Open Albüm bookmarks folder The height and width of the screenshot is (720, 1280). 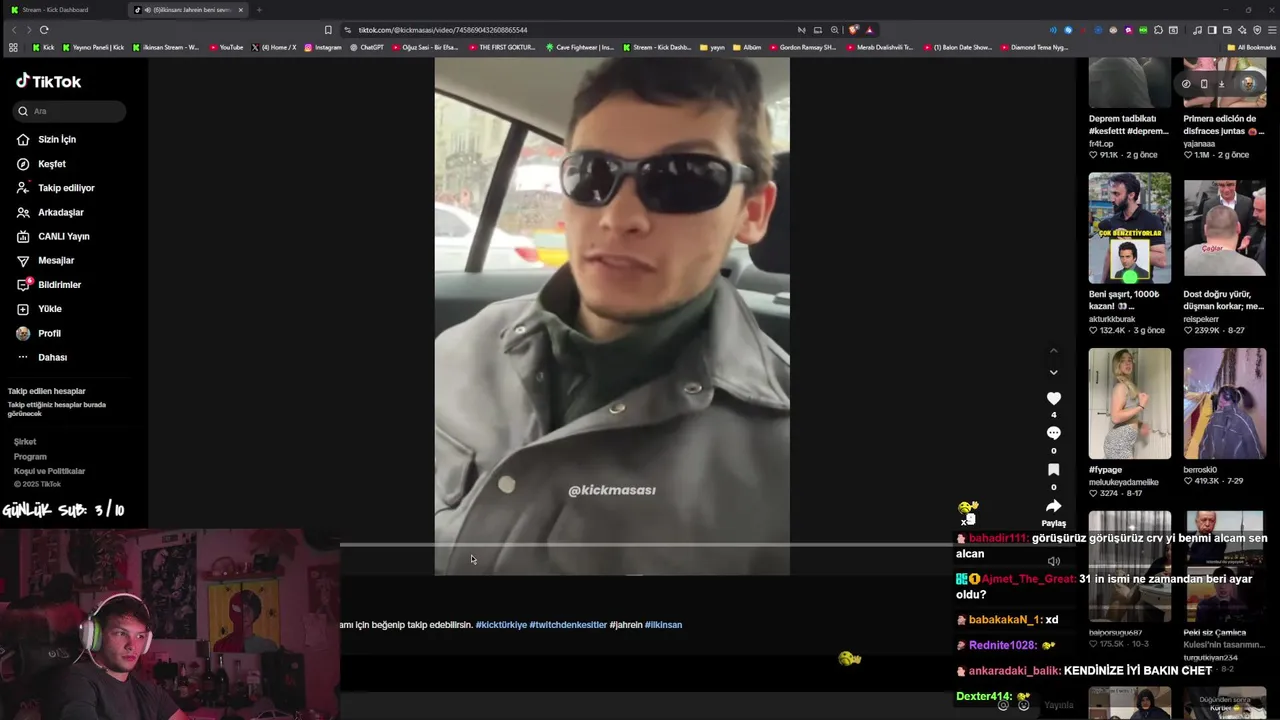click(747, 47)
